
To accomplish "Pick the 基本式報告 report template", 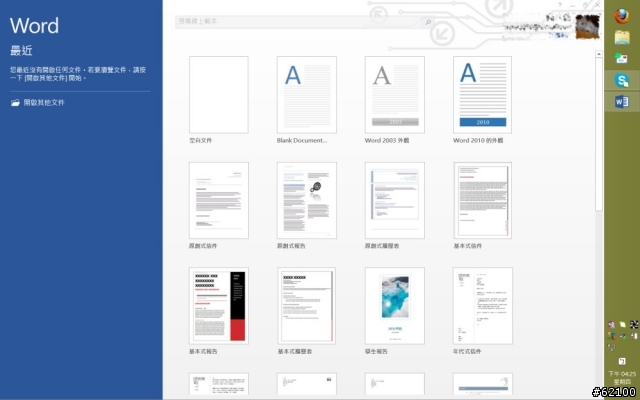I will coord(218,306).
